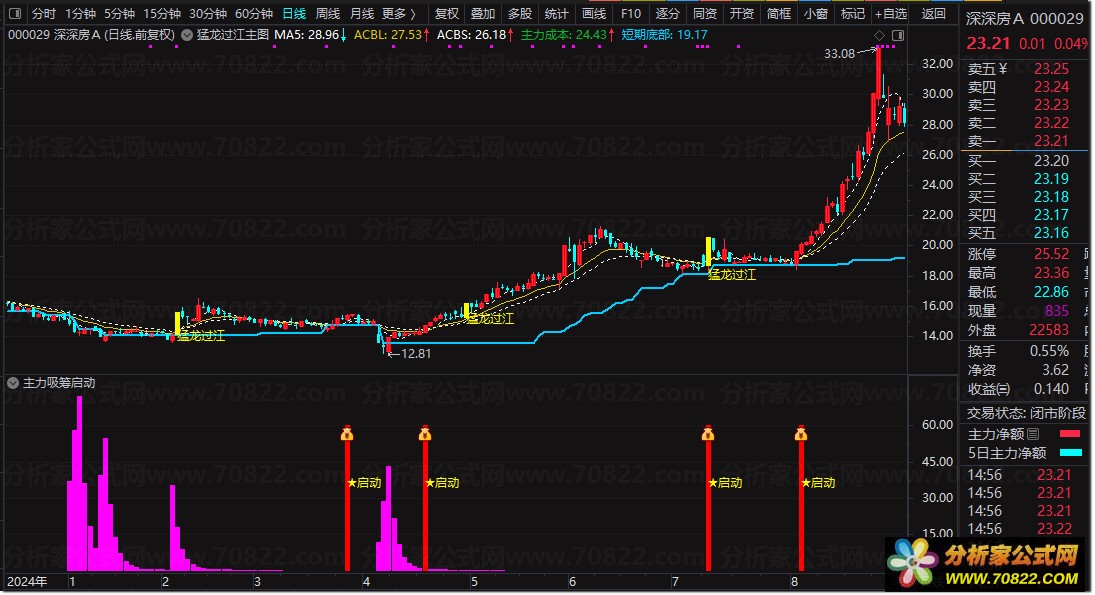1095x595 pixels.
Task: Select the 5分钟 period tab
Action: 119,13
